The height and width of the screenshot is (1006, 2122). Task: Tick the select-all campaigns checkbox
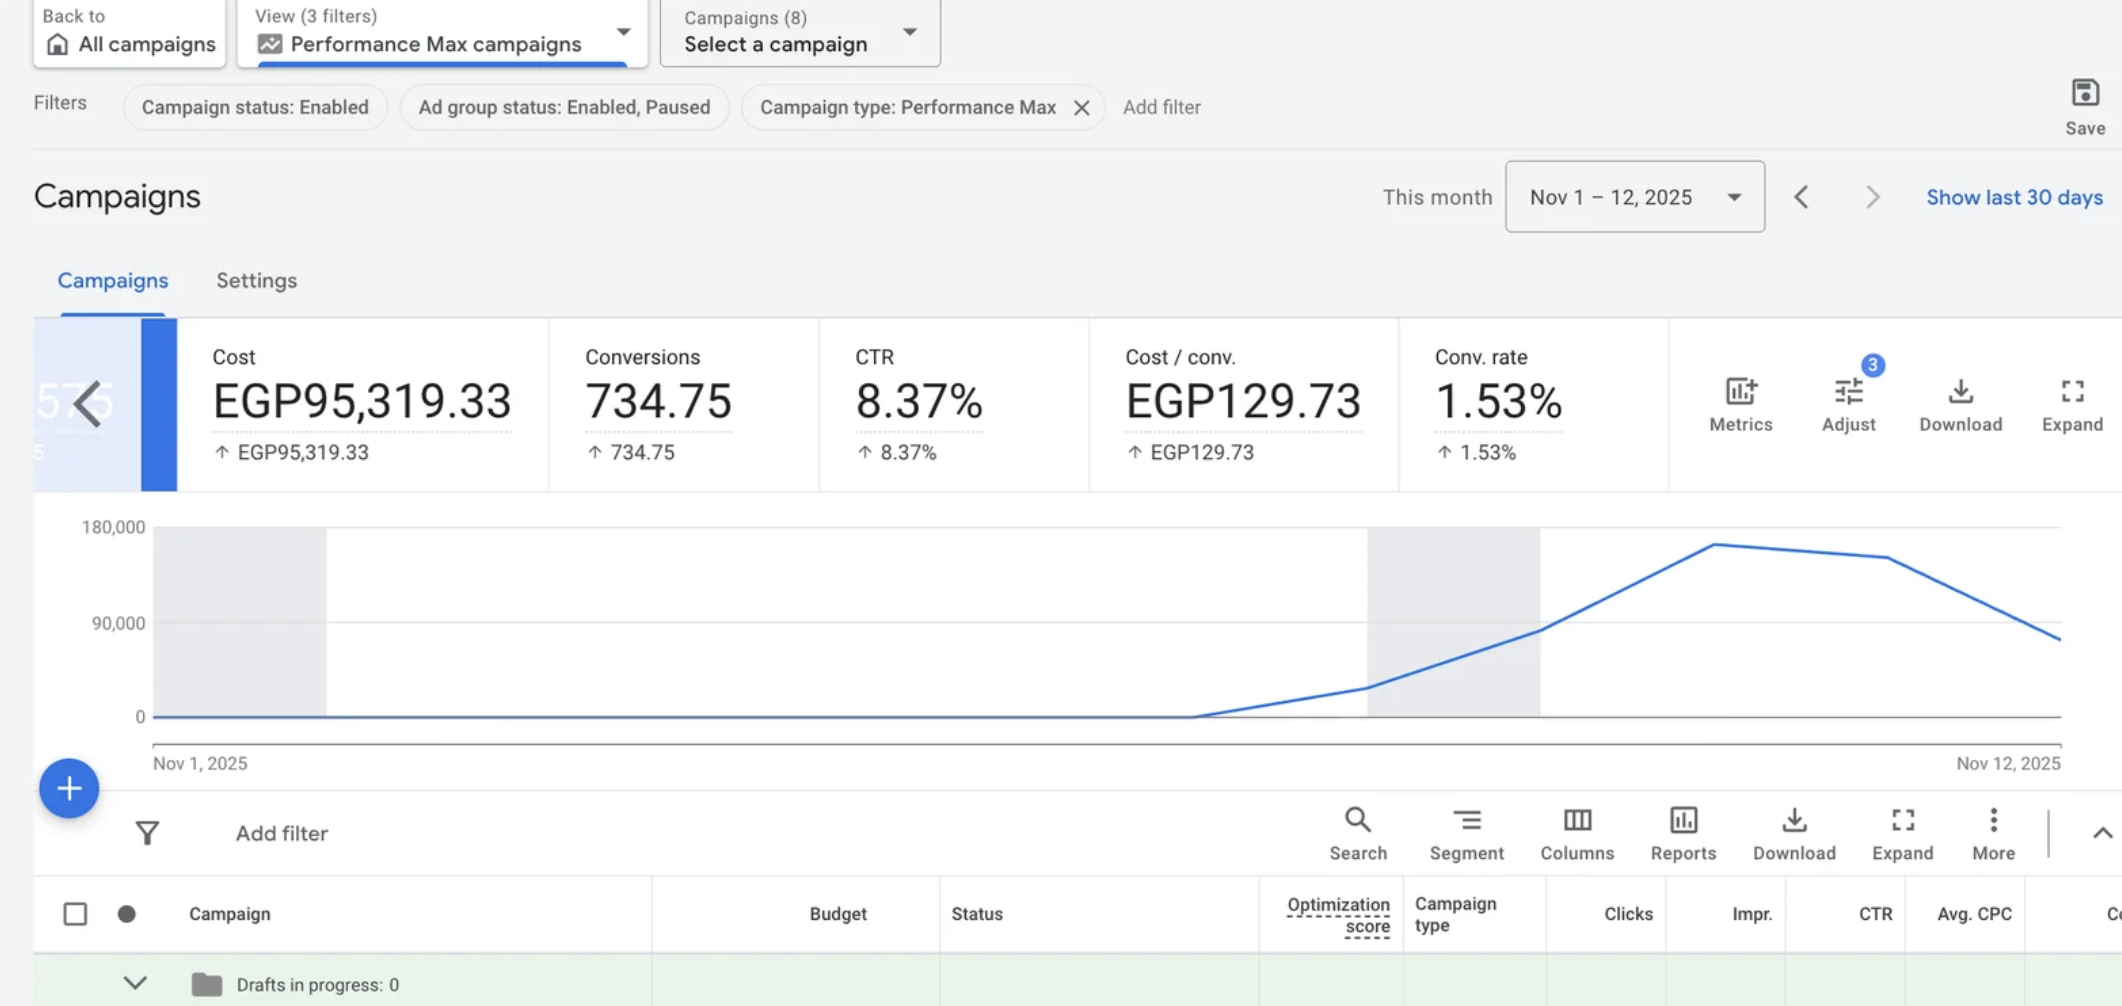point(75,914)
